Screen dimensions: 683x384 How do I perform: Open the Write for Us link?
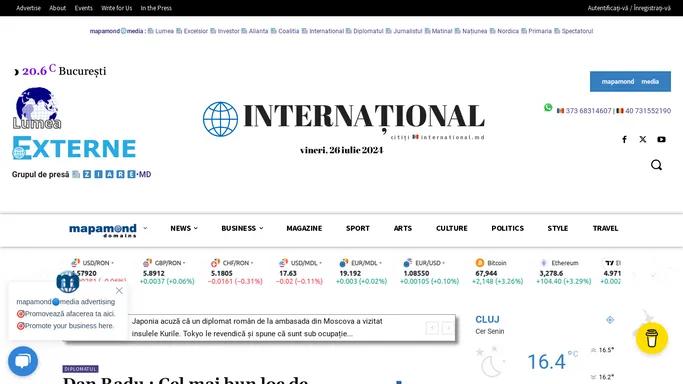116,8
